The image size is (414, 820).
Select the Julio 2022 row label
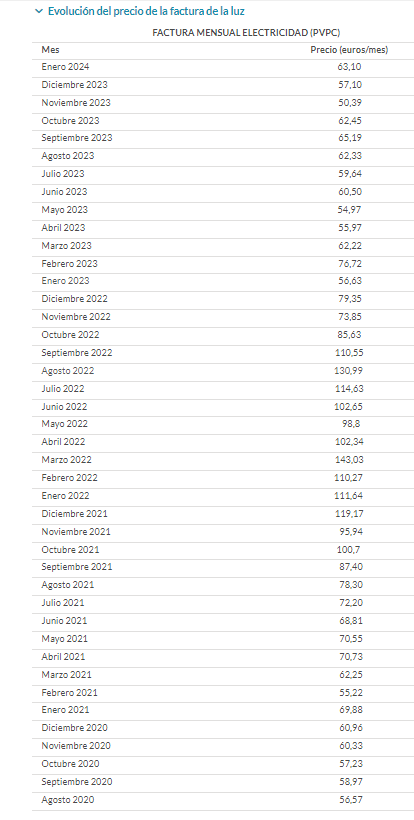(x=63, y=389)
